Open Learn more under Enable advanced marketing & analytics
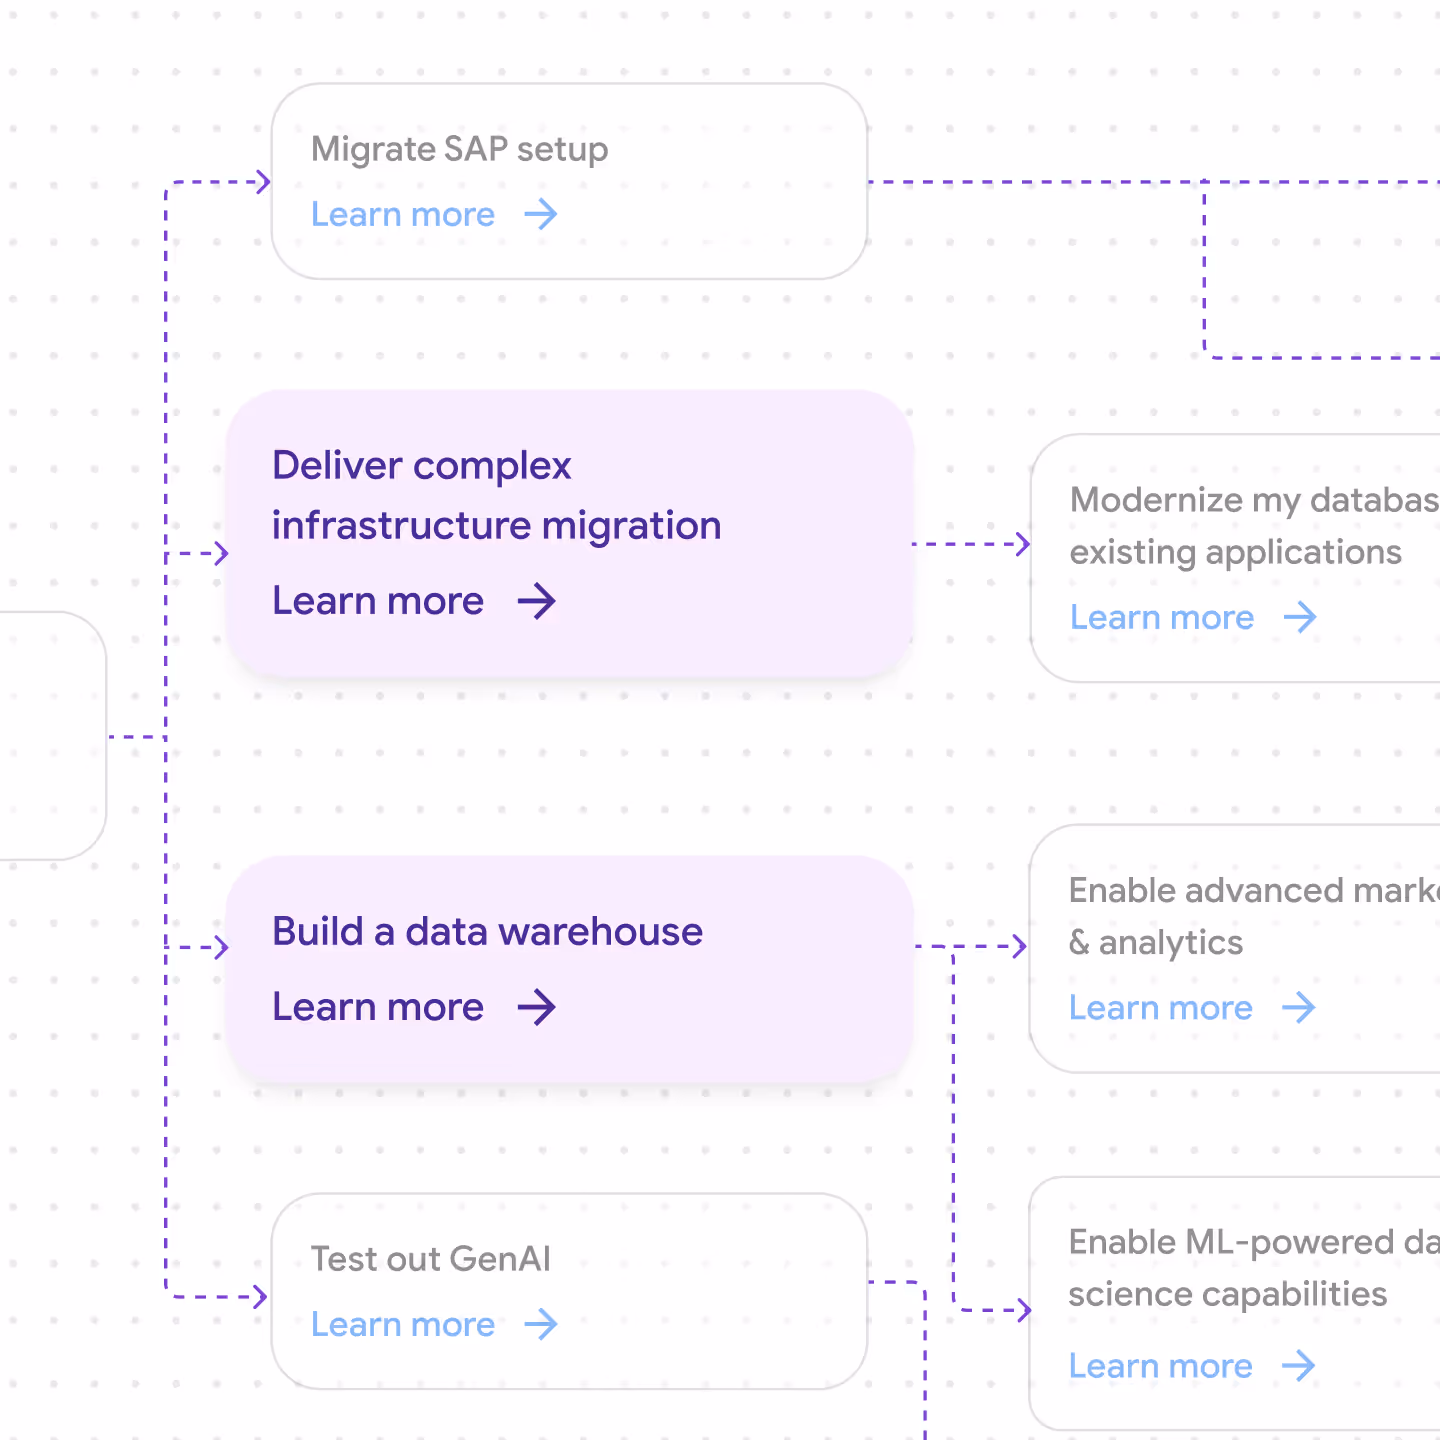Image resolution: width=1440 pixels, height=1440 pixels. [1161, 1007]
